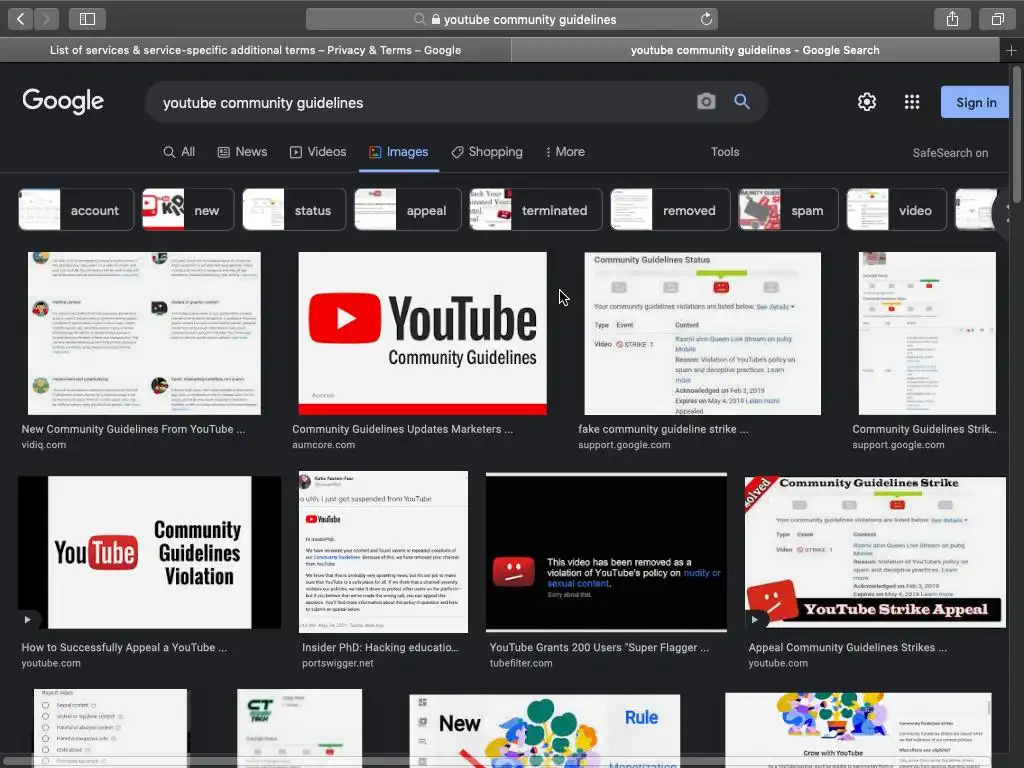Image resolution: width=1024 pixels, height=768 pixels.
Task: Open the Shopping results tab
Action: [487, 152]
